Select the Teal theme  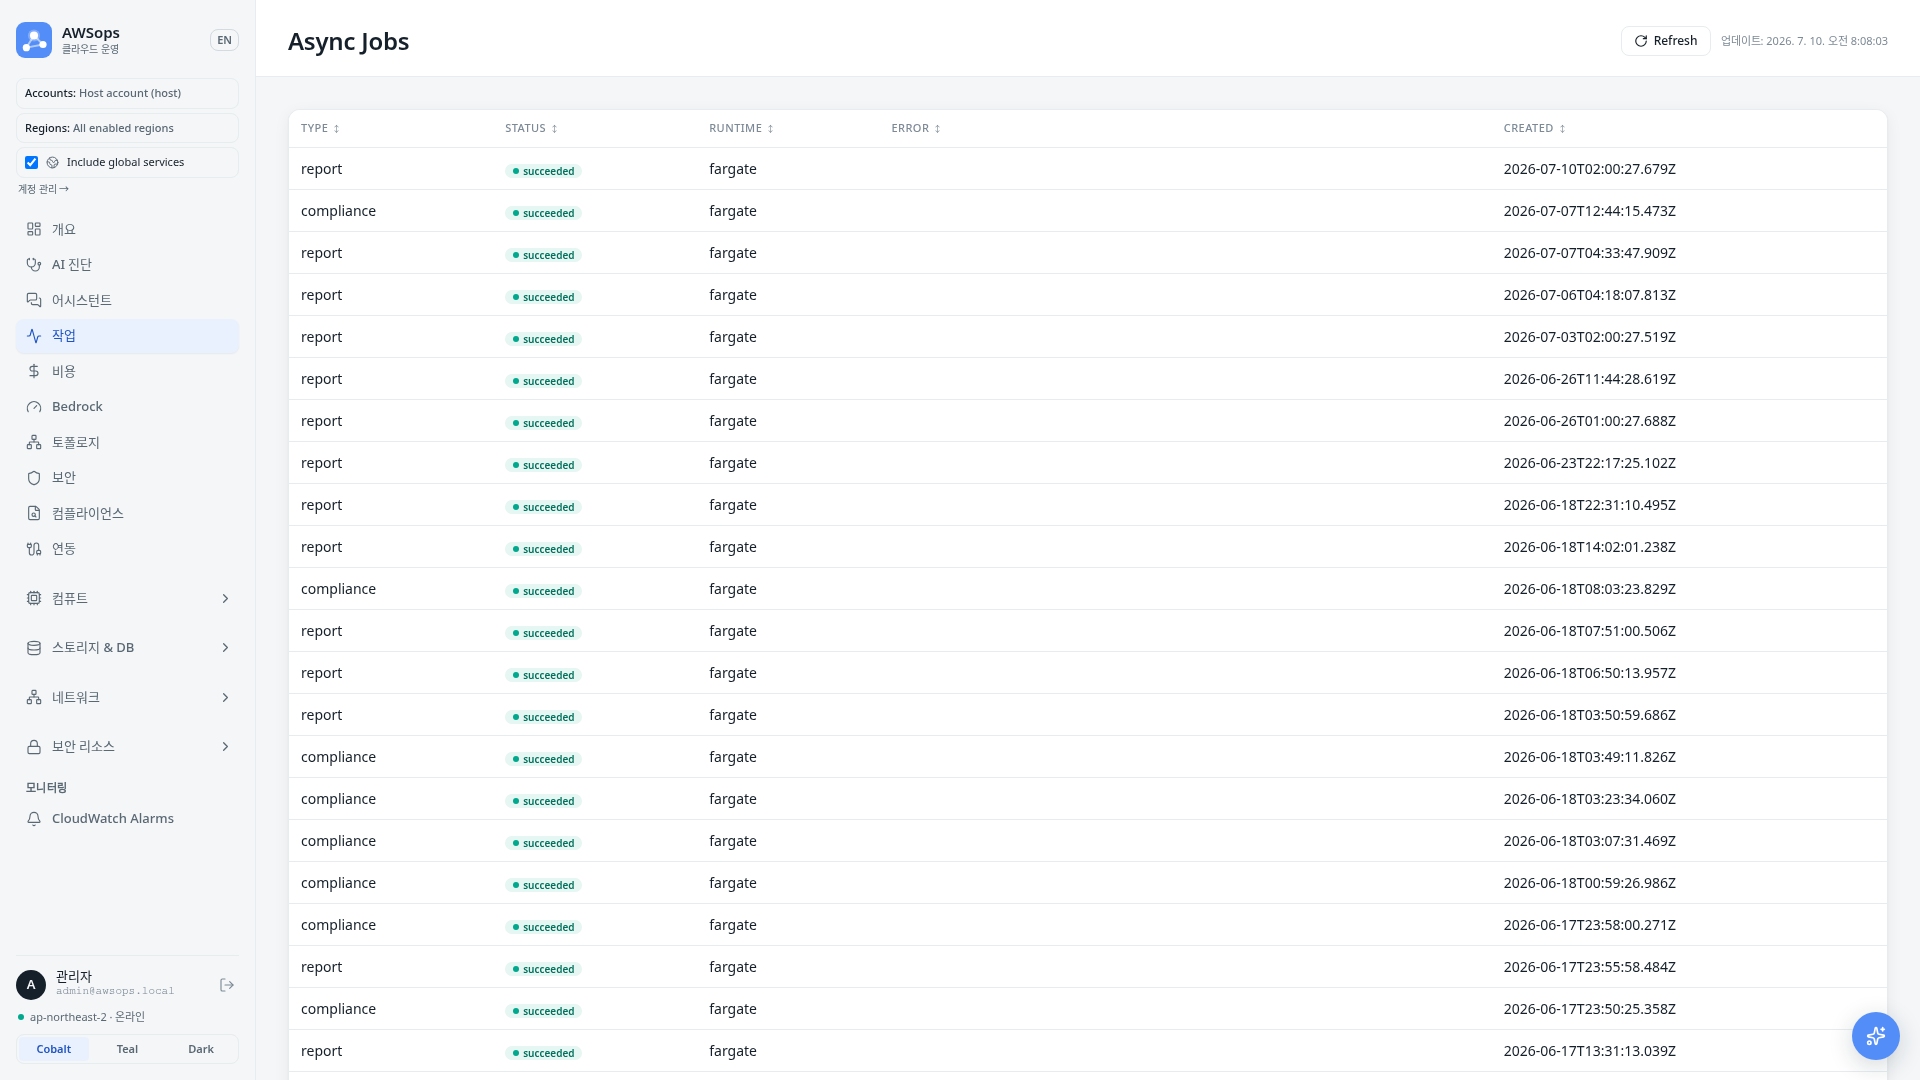pyautogui.click(x=127, y=1049)
